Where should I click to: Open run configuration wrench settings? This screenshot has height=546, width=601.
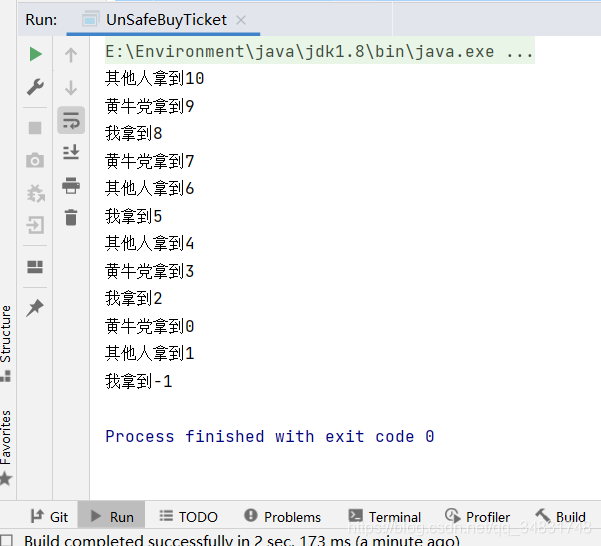coord(35,87)
